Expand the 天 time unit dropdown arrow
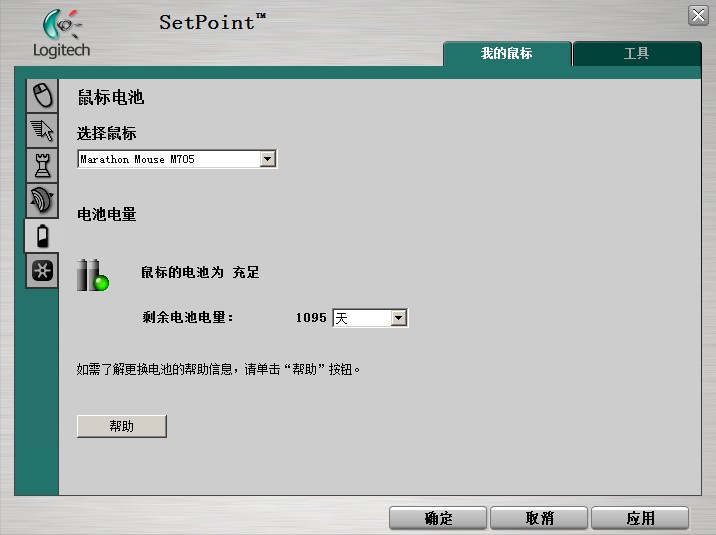This screenshot has width=716, height=535. point(398,318)
